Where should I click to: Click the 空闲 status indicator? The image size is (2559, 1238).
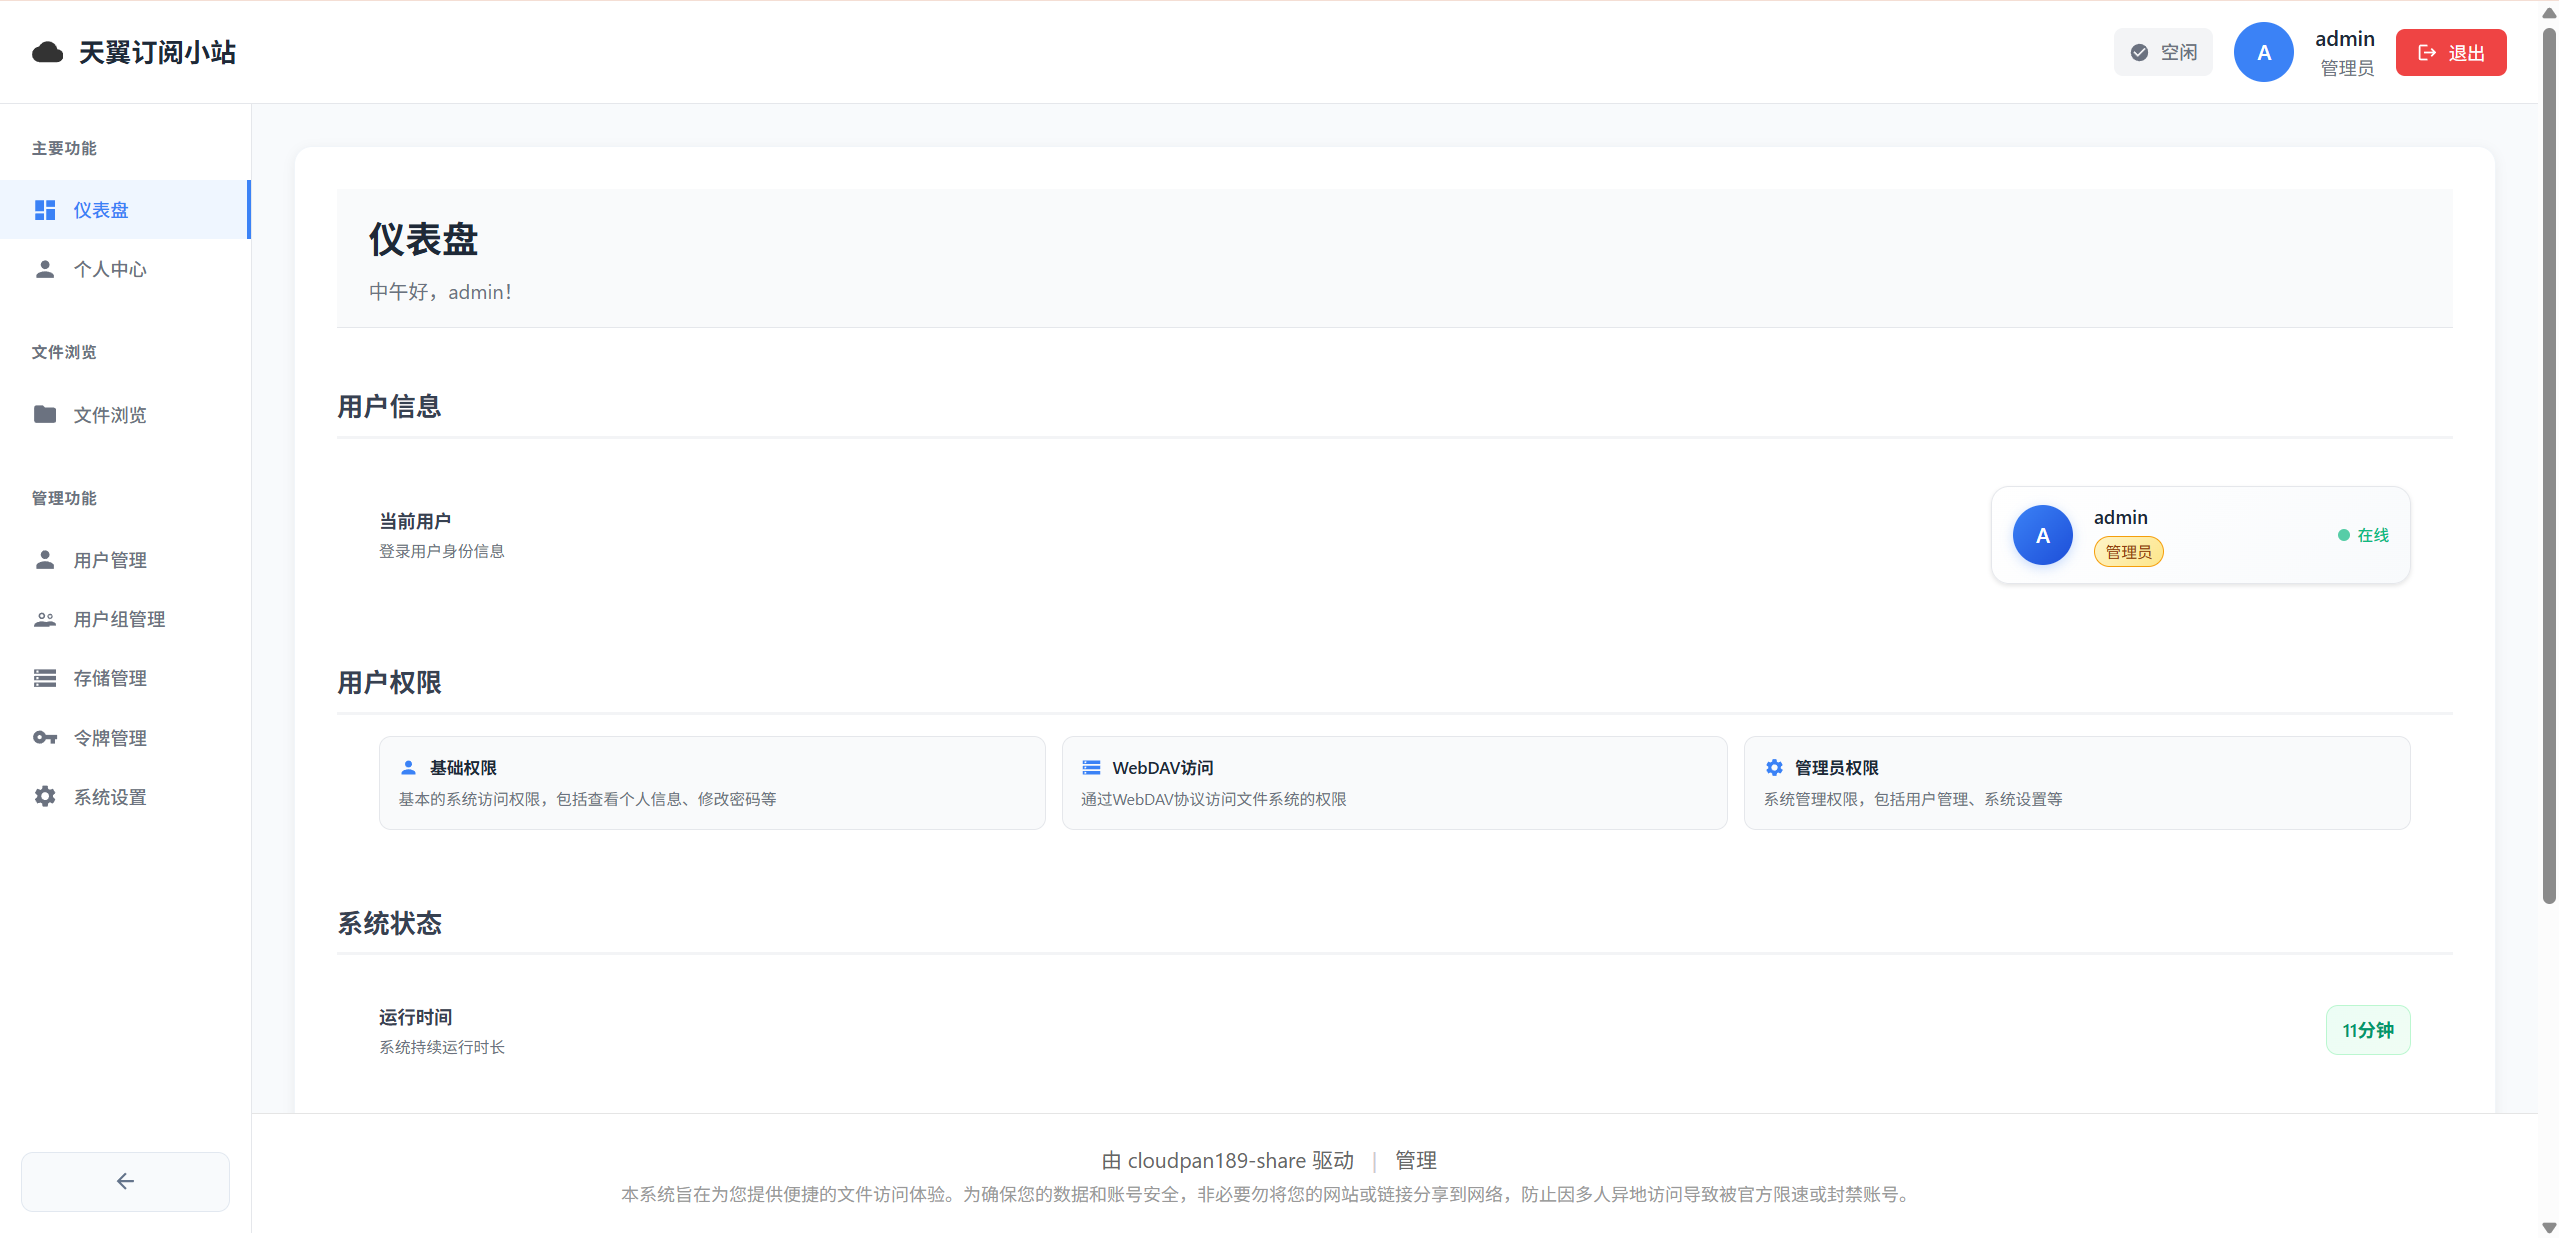[2163, 52]
